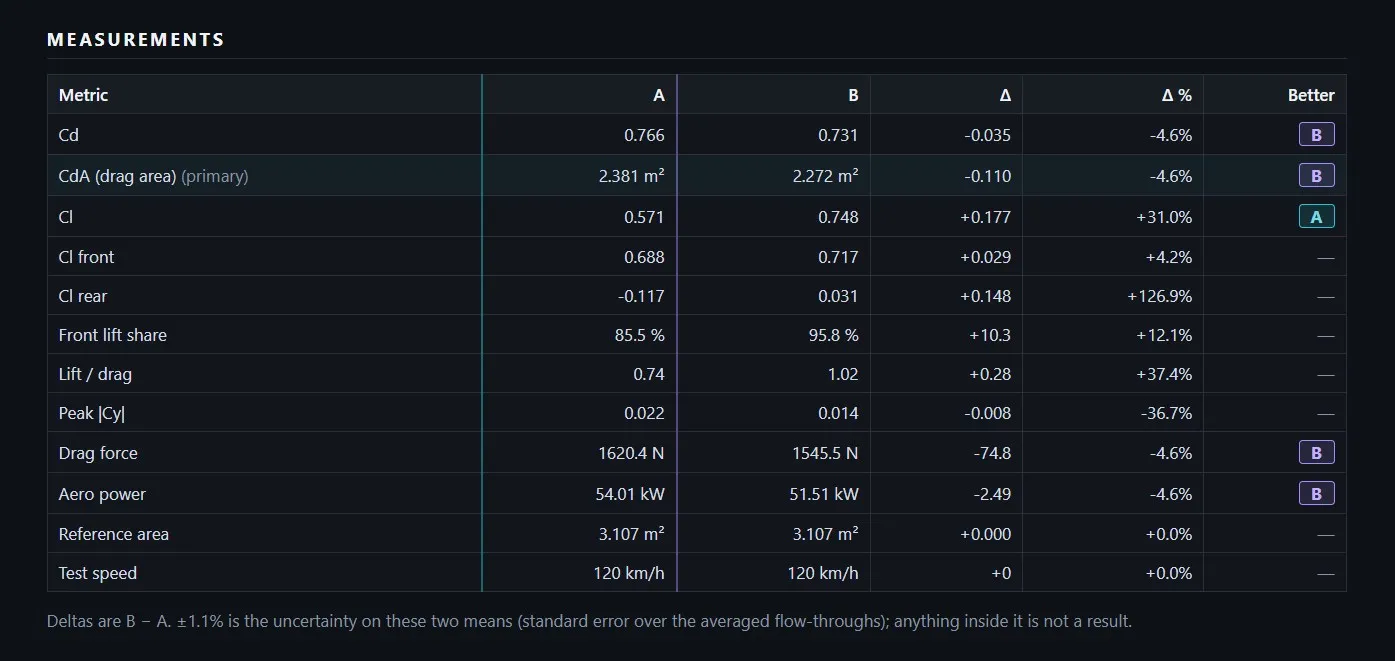
Task: Select the "Cl front" row label
Action: [87, 257]
